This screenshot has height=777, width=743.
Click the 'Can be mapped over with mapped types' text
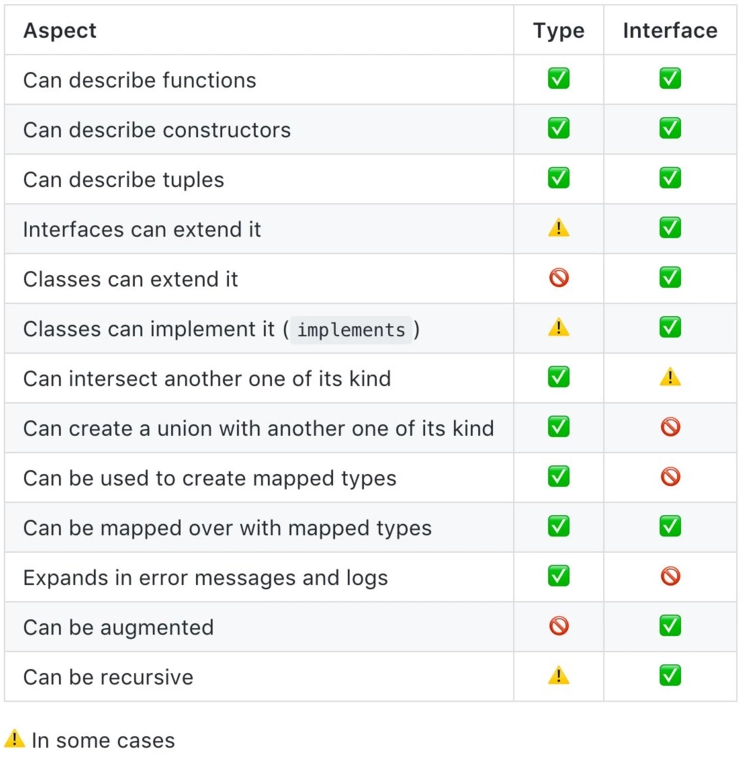[x=228, y=528]
